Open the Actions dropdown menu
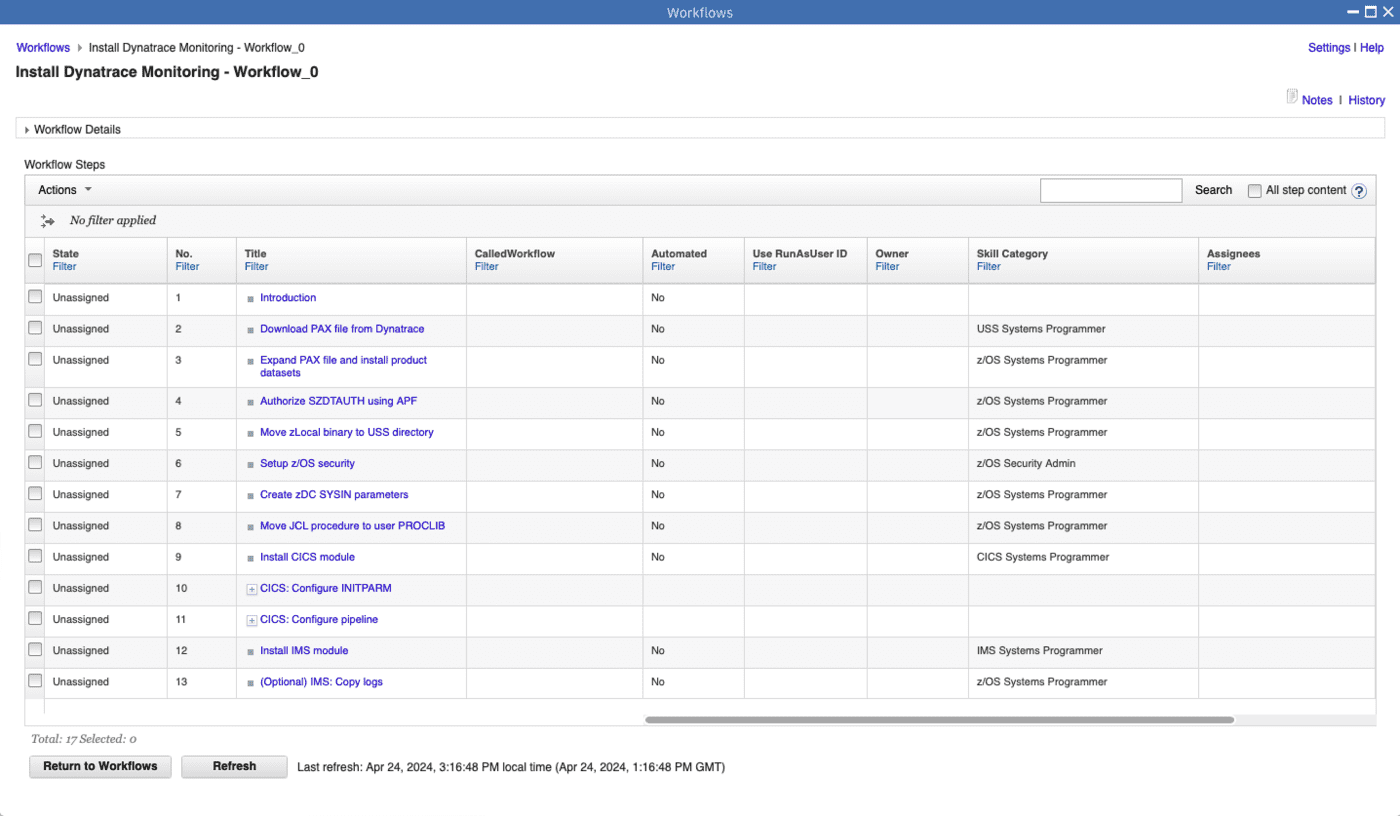Image resolution: width=1400 pixels, height=816 pixels. [x=64, y=189]
